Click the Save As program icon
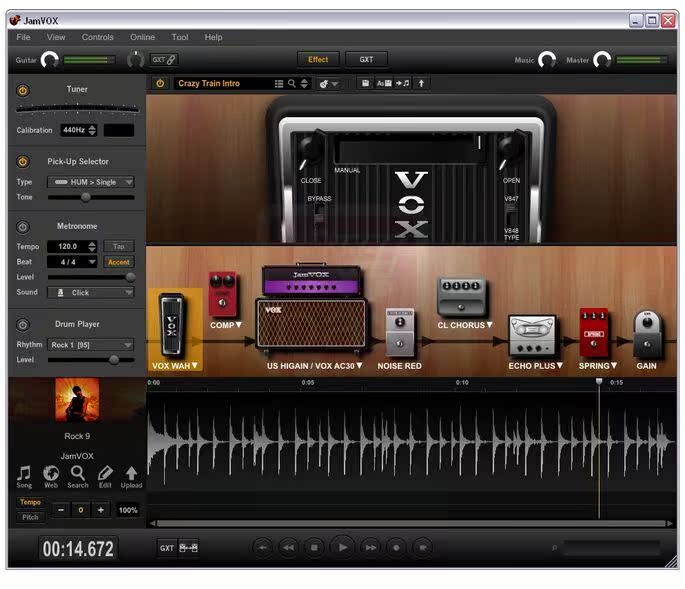The image size is (685, 589). tap(384, 83)
